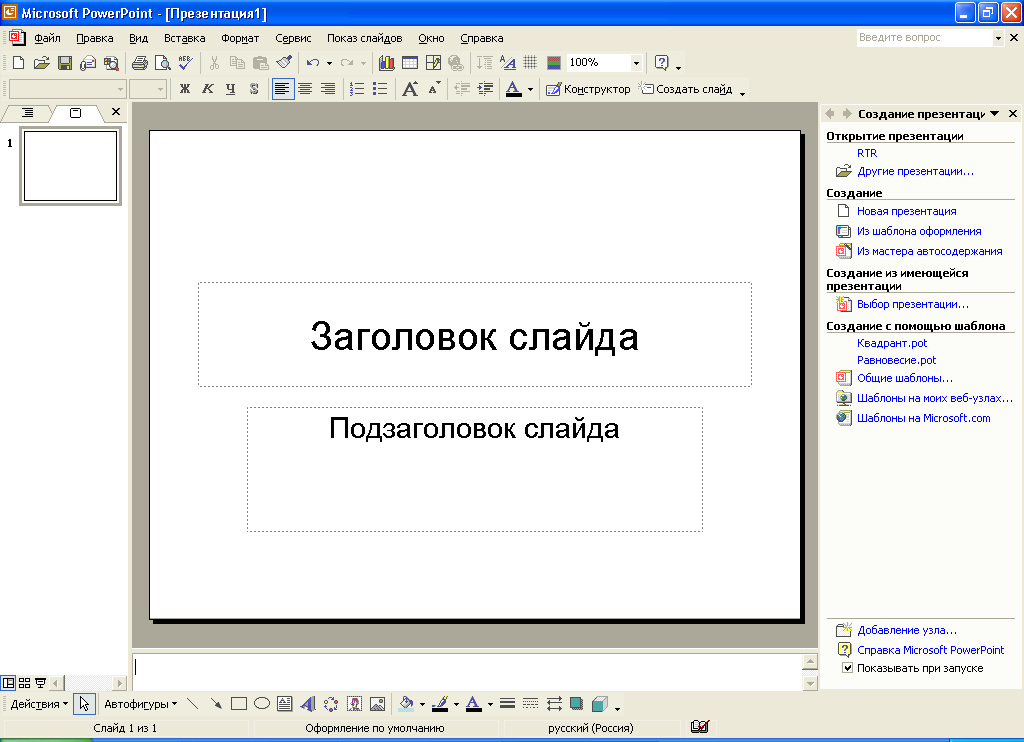Toggle Italic (К) formatting
The height and width of the screenshot is (742, 1024).
tap(208, 89)
